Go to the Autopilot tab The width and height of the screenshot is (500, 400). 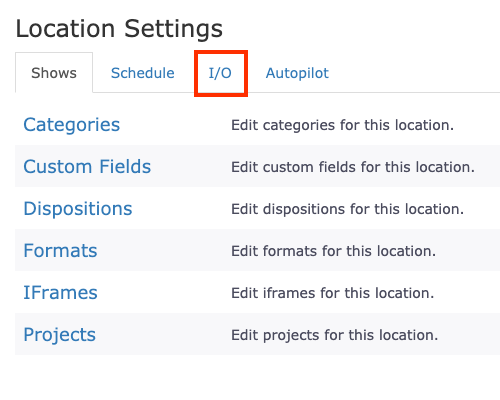pyautogui.click(x=297, y=73)
